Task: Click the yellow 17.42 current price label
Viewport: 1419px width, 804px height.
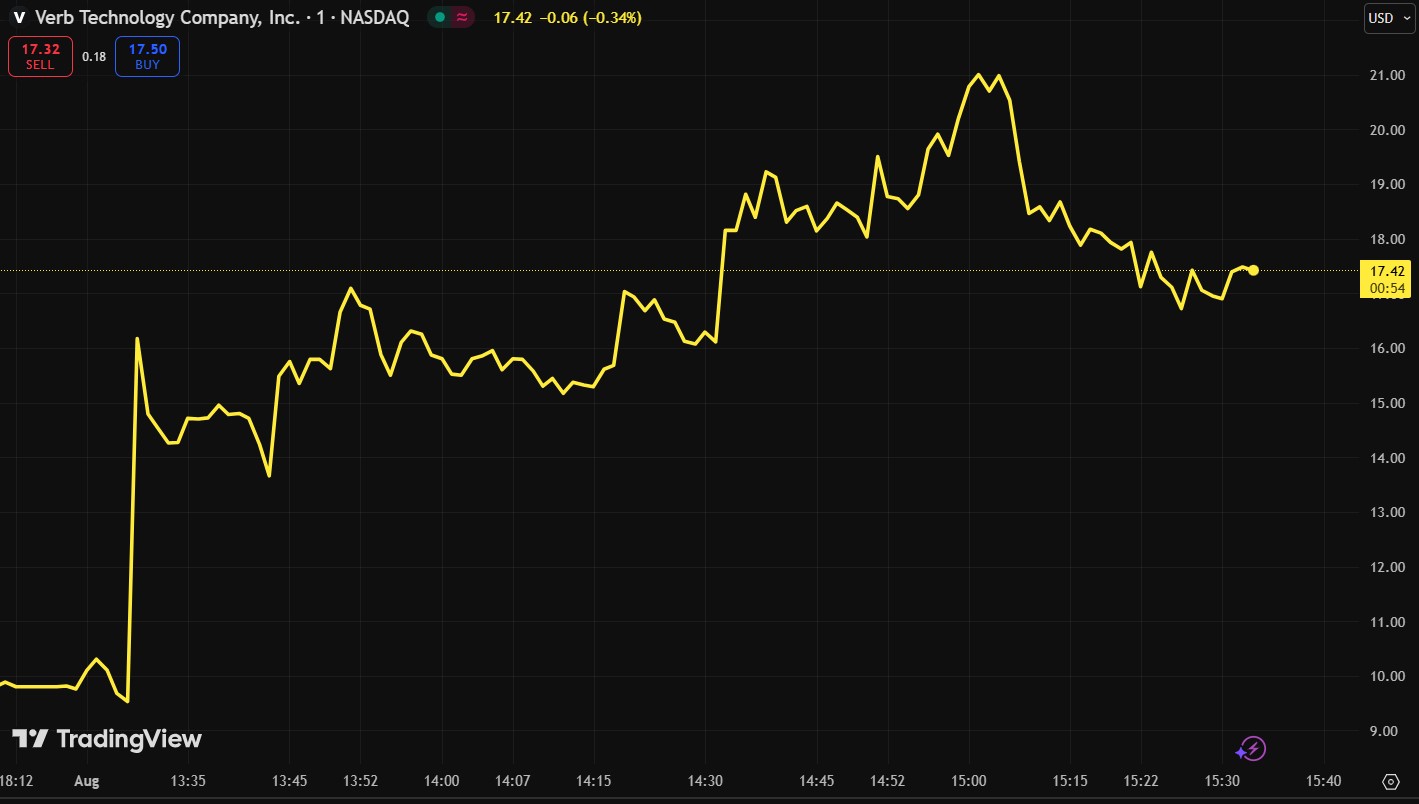Action: pyautogui.click(x=1387, y=271)
